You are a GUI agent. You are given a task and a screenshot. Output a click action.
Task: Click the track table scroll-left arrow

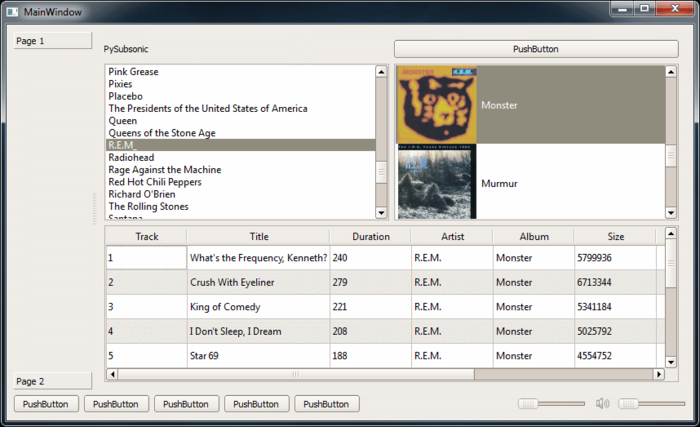(x=112, y=374)
